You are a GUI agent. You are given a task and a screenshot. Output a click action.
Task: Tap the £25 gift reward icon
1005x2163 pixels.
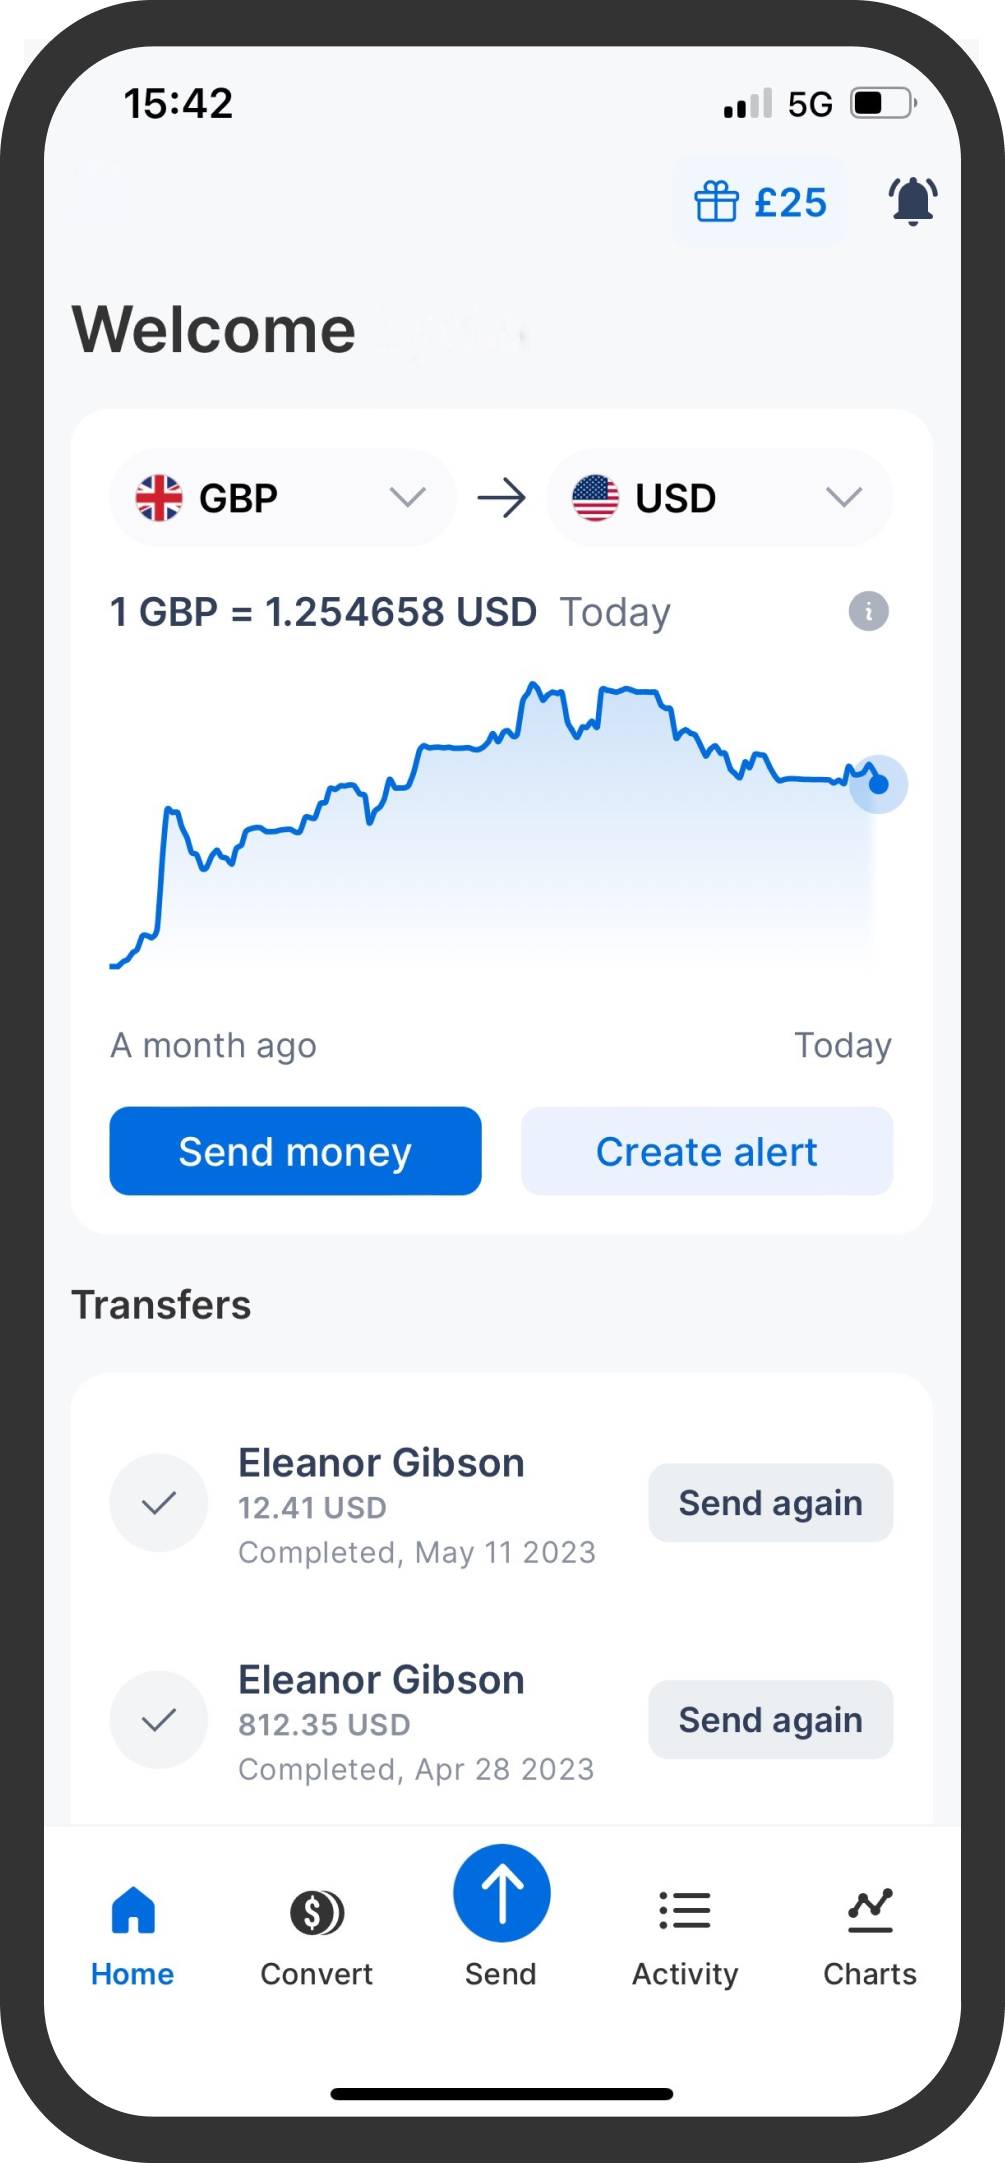tap(717, 202)
